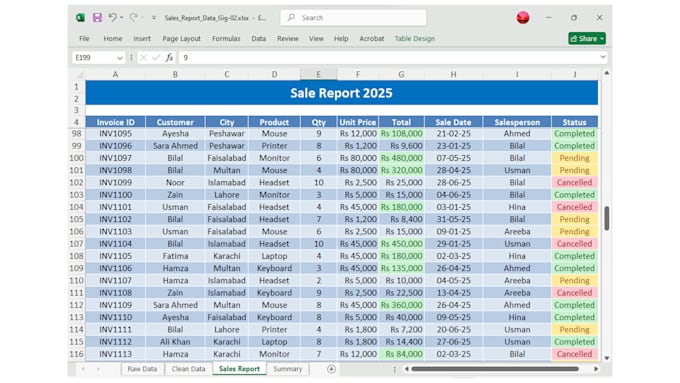
Task: Switch to the Clean Data sheet
Action: coord(188,369)
